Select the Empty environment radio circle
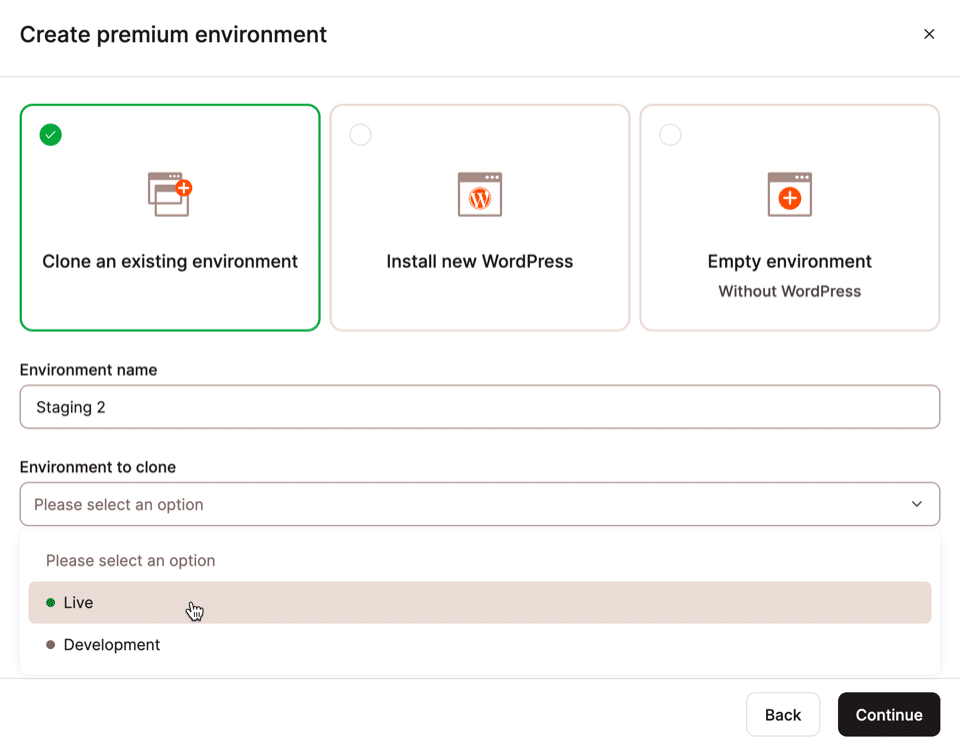 [671, 135]
